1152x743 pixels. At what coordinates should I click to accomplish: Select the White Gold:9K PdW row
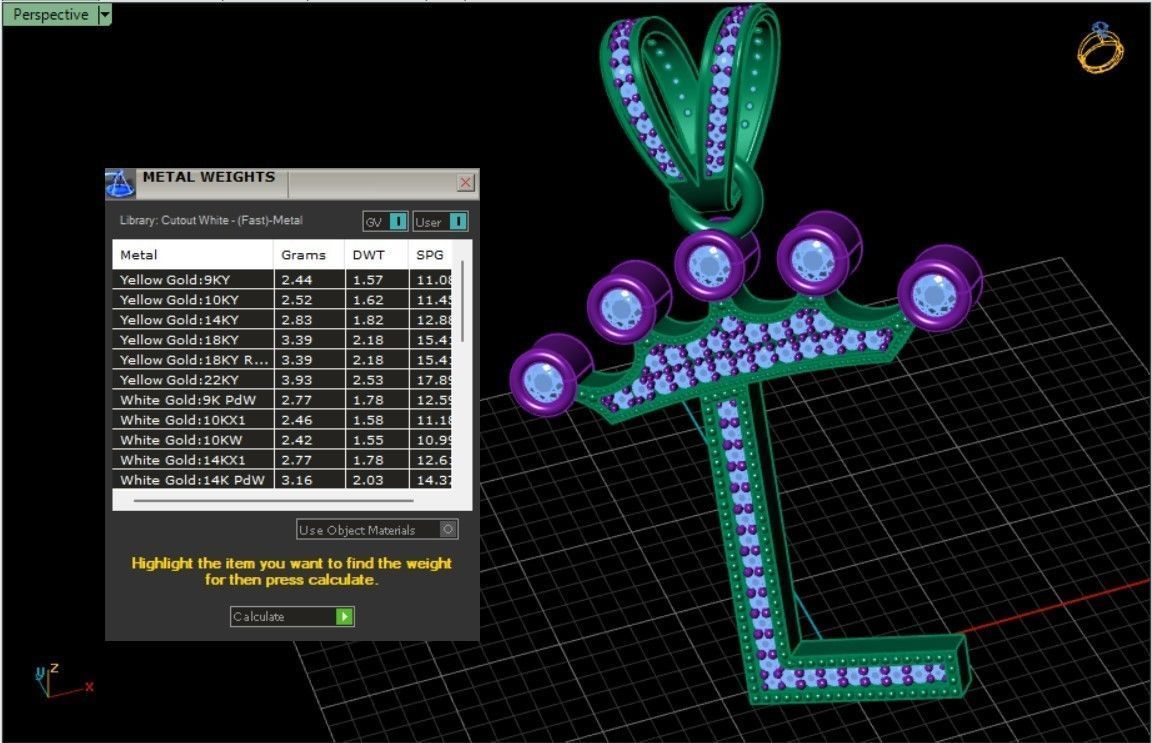point(282,399)
